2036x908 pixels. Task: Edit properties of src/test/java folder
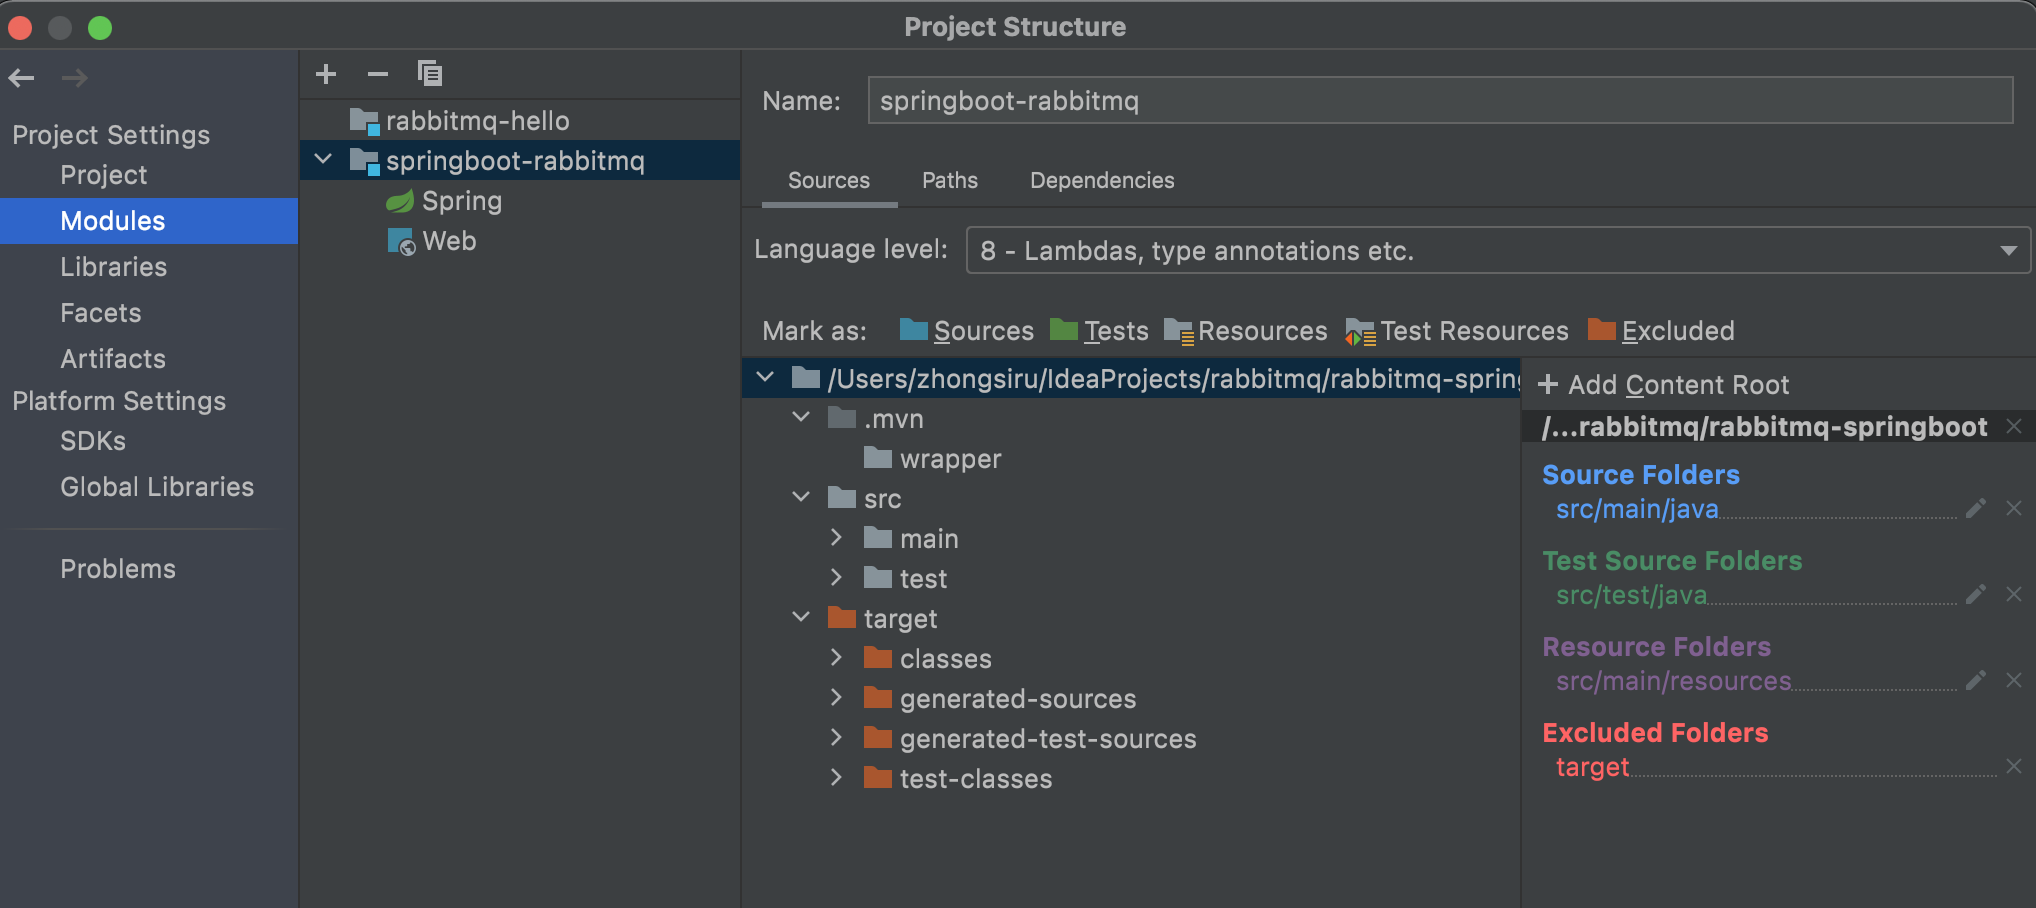[x=1975, y=595]
